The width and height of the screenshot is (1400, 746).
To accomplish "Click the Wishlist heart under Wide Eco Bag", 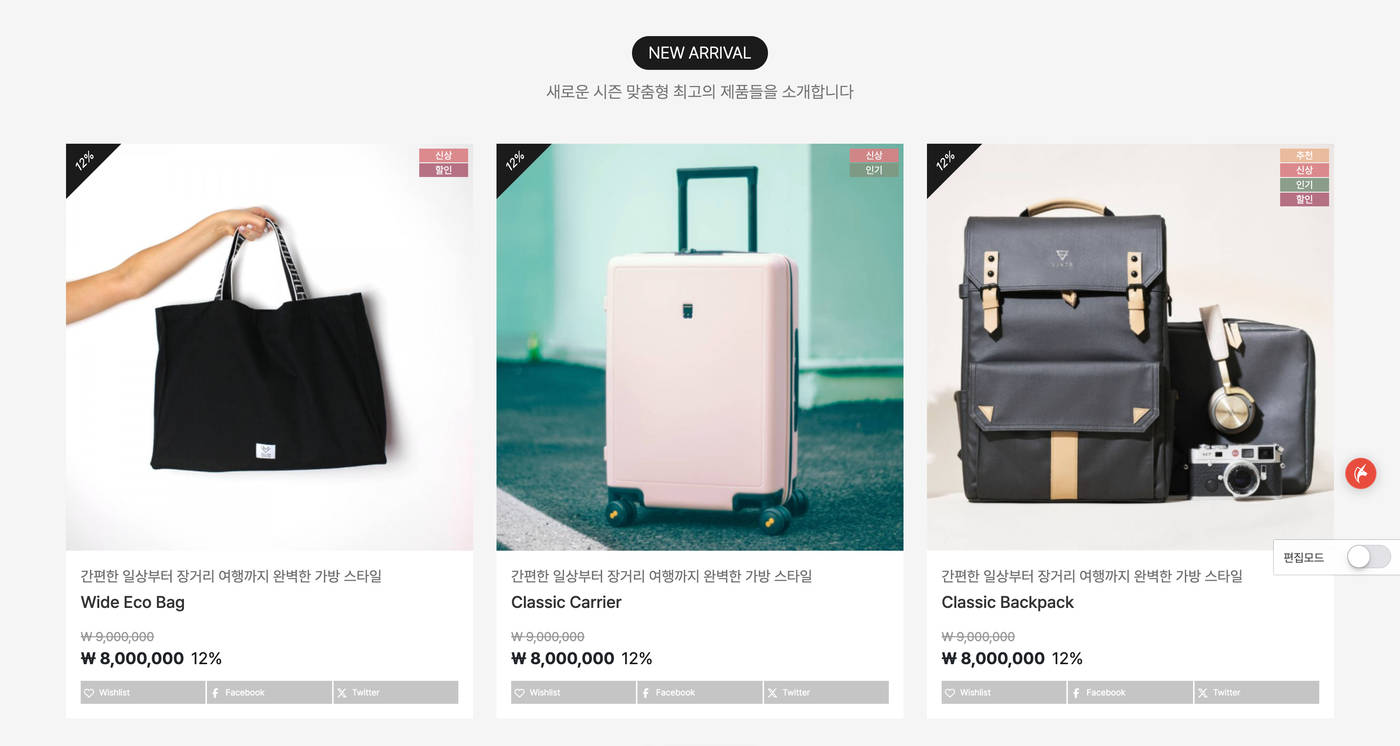I will (143, 692).
